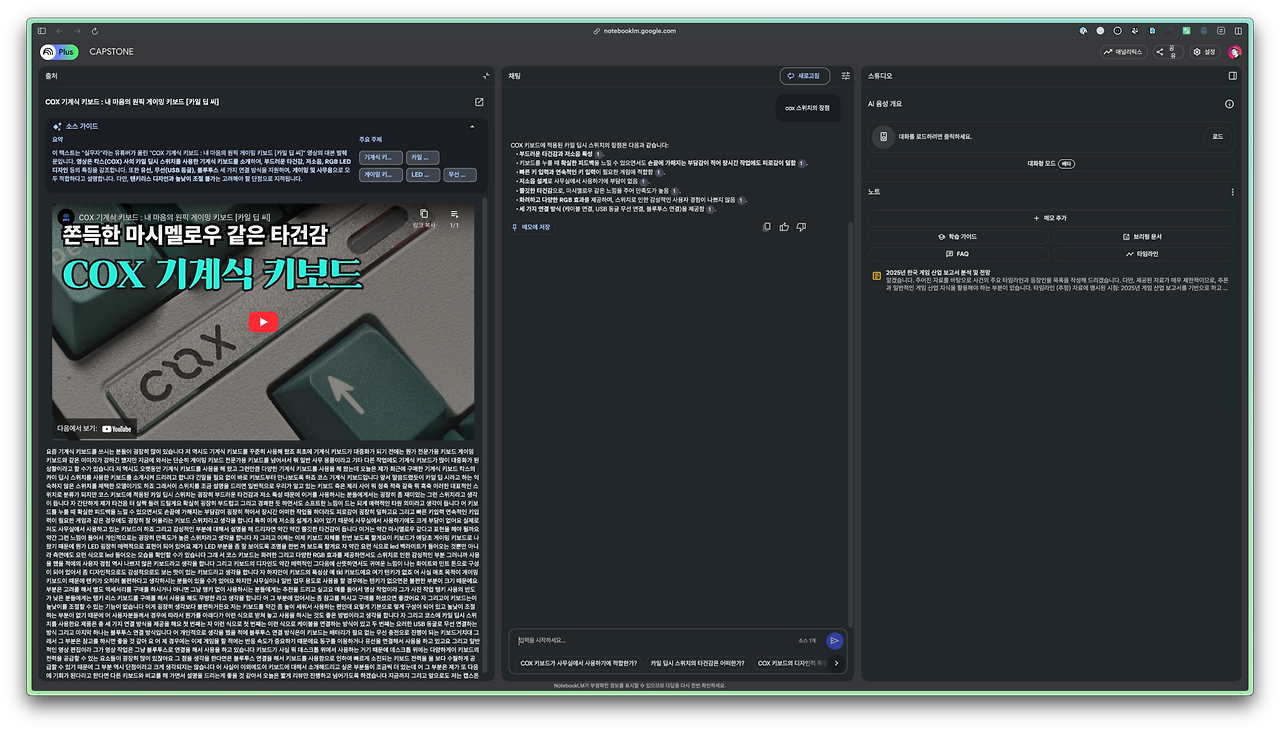The width and height of the screenshot is (1280, 731).
Task: Open 설정 settings
Action: [x=1205, y=52]
